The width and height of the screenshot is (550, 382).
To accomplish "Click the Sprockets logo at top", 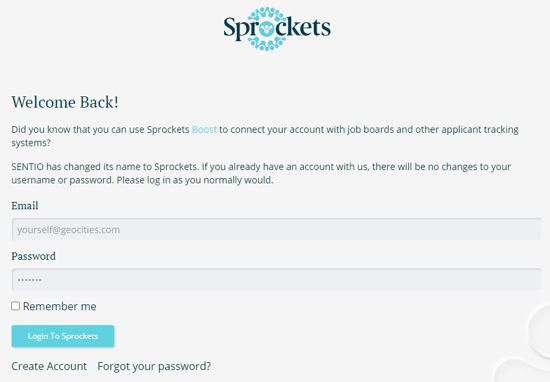I will click(x=277, y=29).
